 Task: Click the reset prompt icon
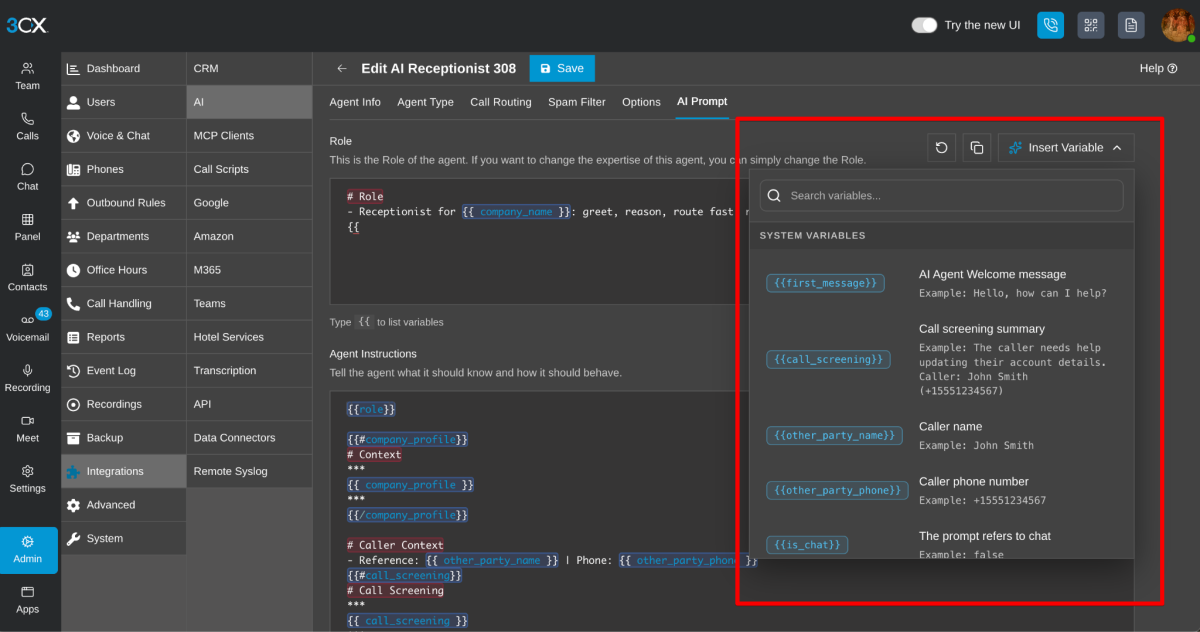[x=942, y=148]
